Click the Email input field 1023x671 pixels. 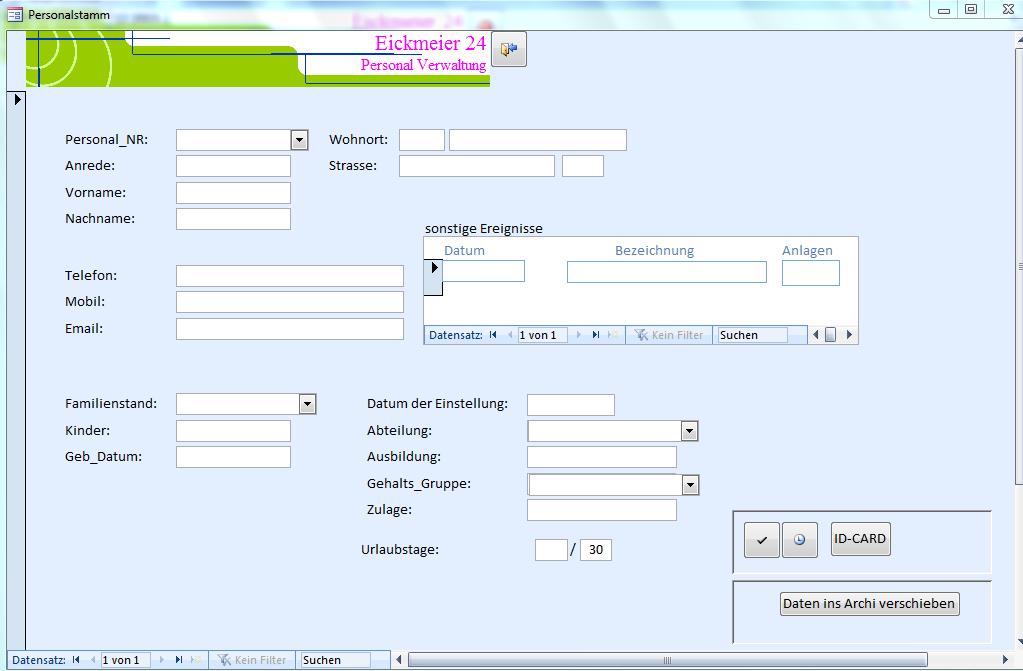(x=290, y=328)
